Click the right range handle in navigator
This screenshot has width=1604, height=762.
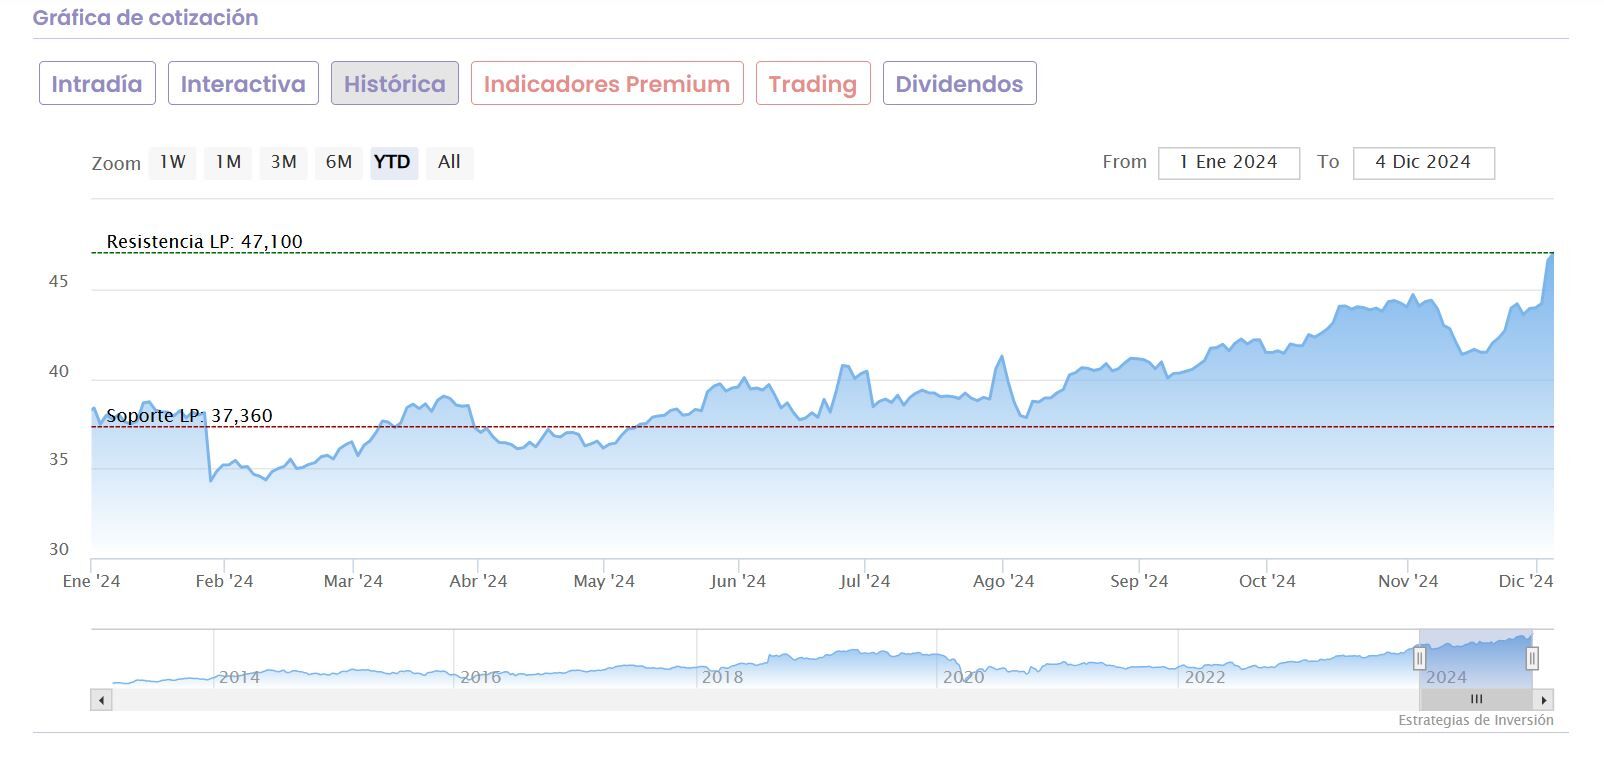pos(1532,659)
